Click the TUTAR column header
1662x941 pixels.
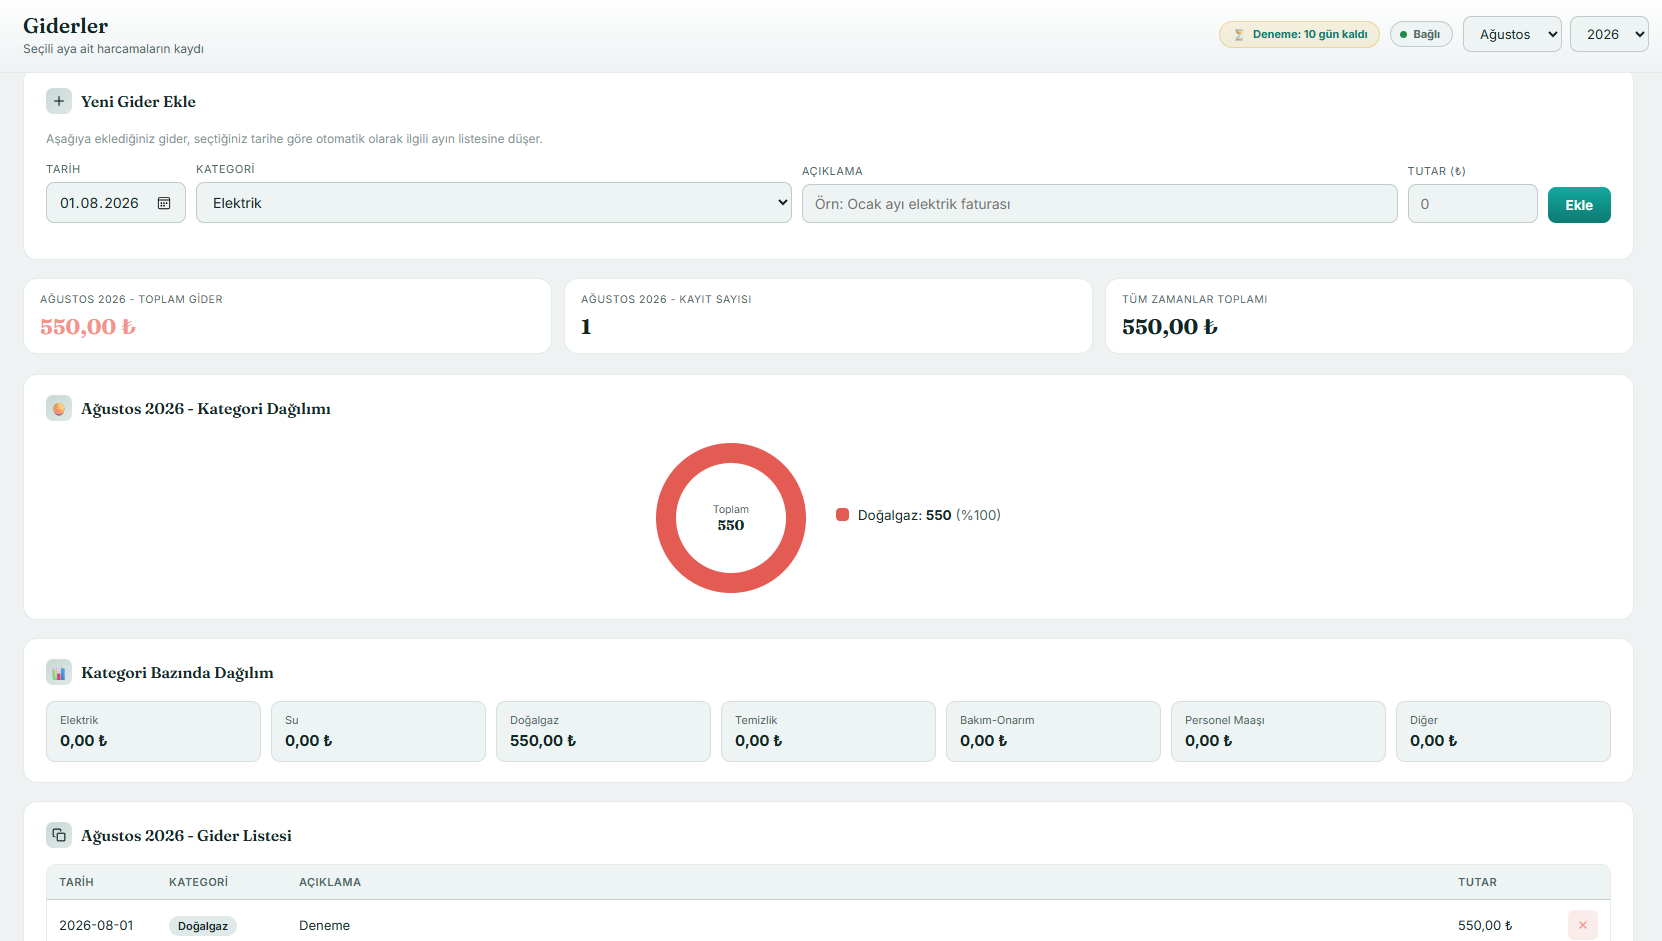tap(1477, 882)
